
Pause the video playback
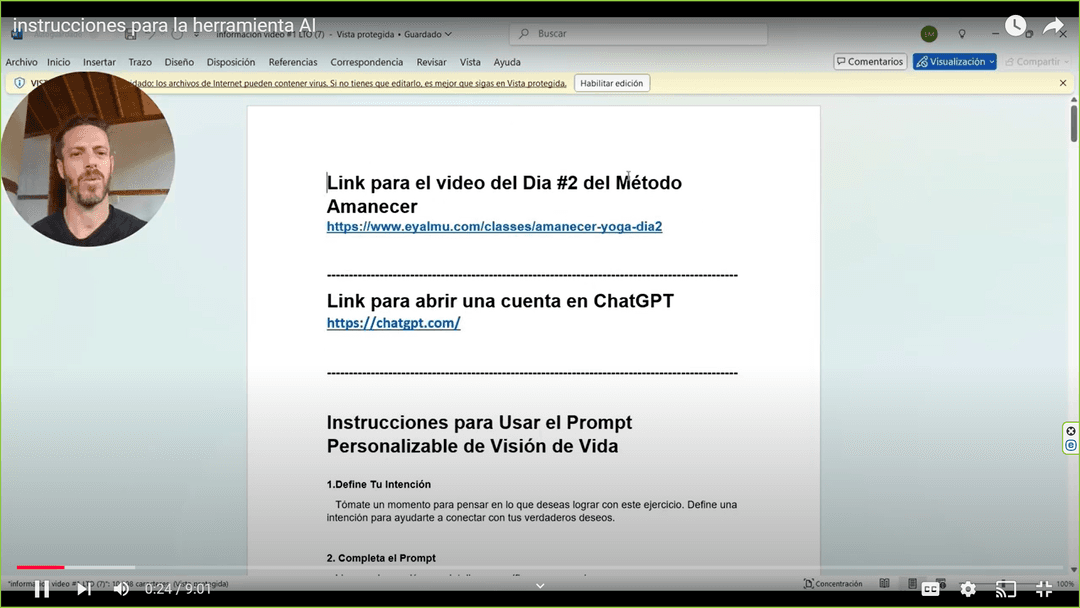click(41, 589)
